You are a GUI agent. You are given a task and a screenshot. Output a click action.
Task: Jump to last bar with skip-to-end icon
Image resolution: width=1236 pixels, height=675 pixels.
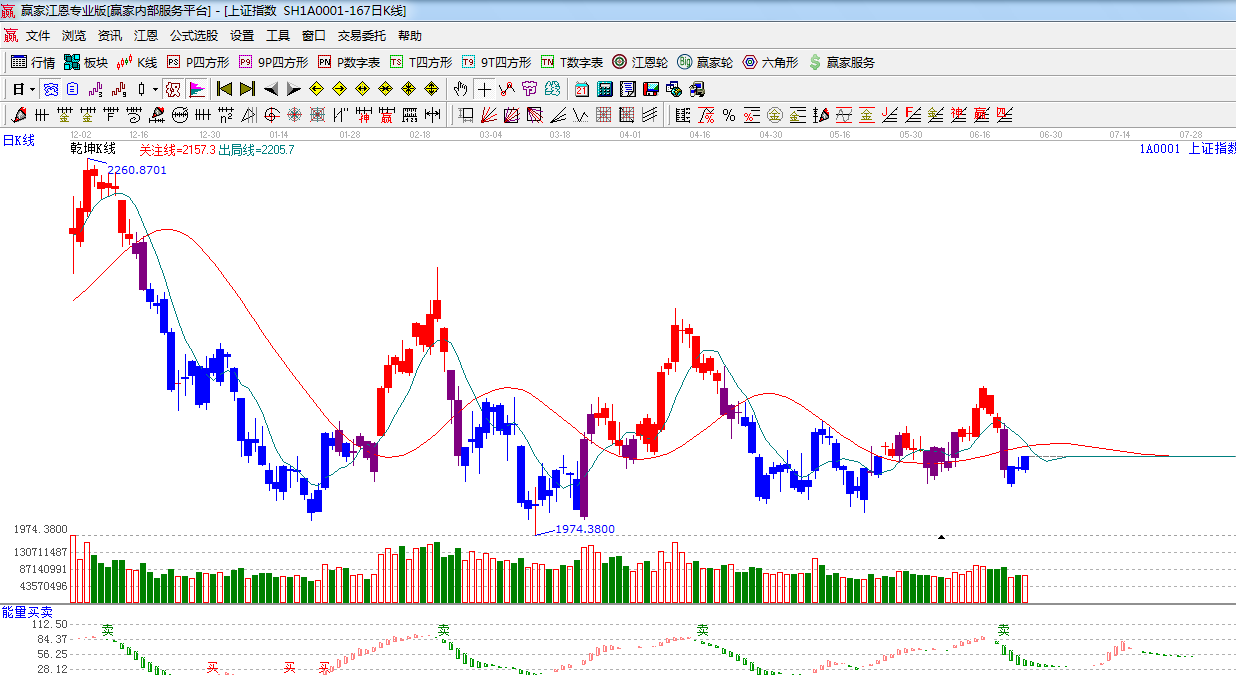click(247, 89)
